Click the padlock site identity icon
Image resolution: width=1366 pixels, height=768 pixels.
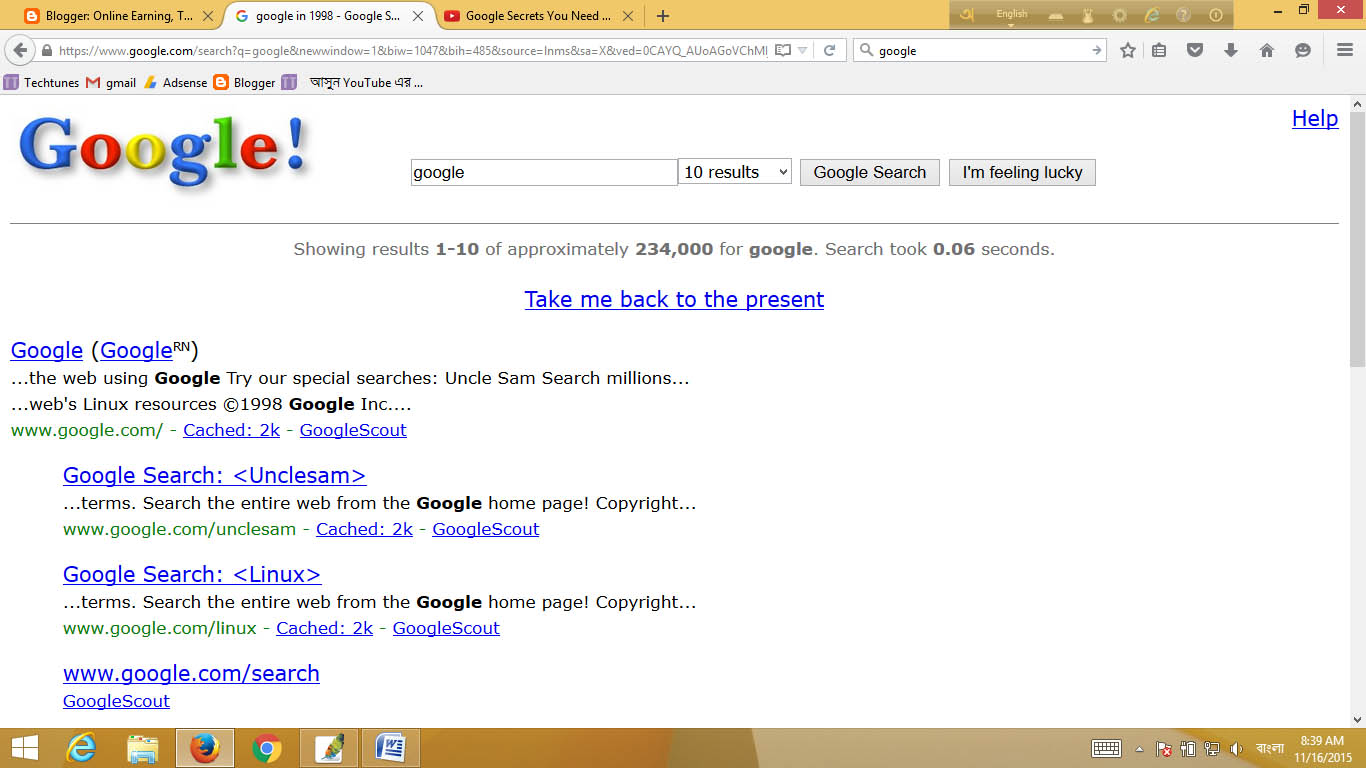click(47, 50)
